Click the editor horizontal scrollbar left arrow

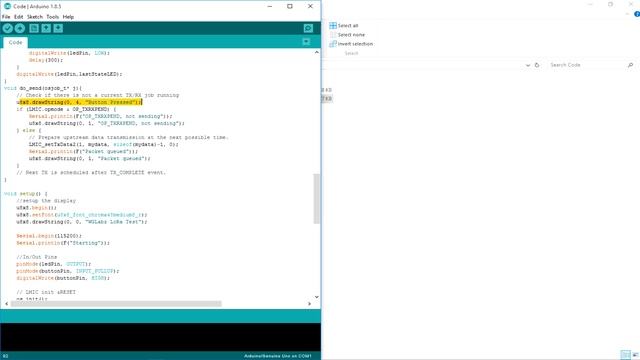pyautogui.click(x=6, y=304)
